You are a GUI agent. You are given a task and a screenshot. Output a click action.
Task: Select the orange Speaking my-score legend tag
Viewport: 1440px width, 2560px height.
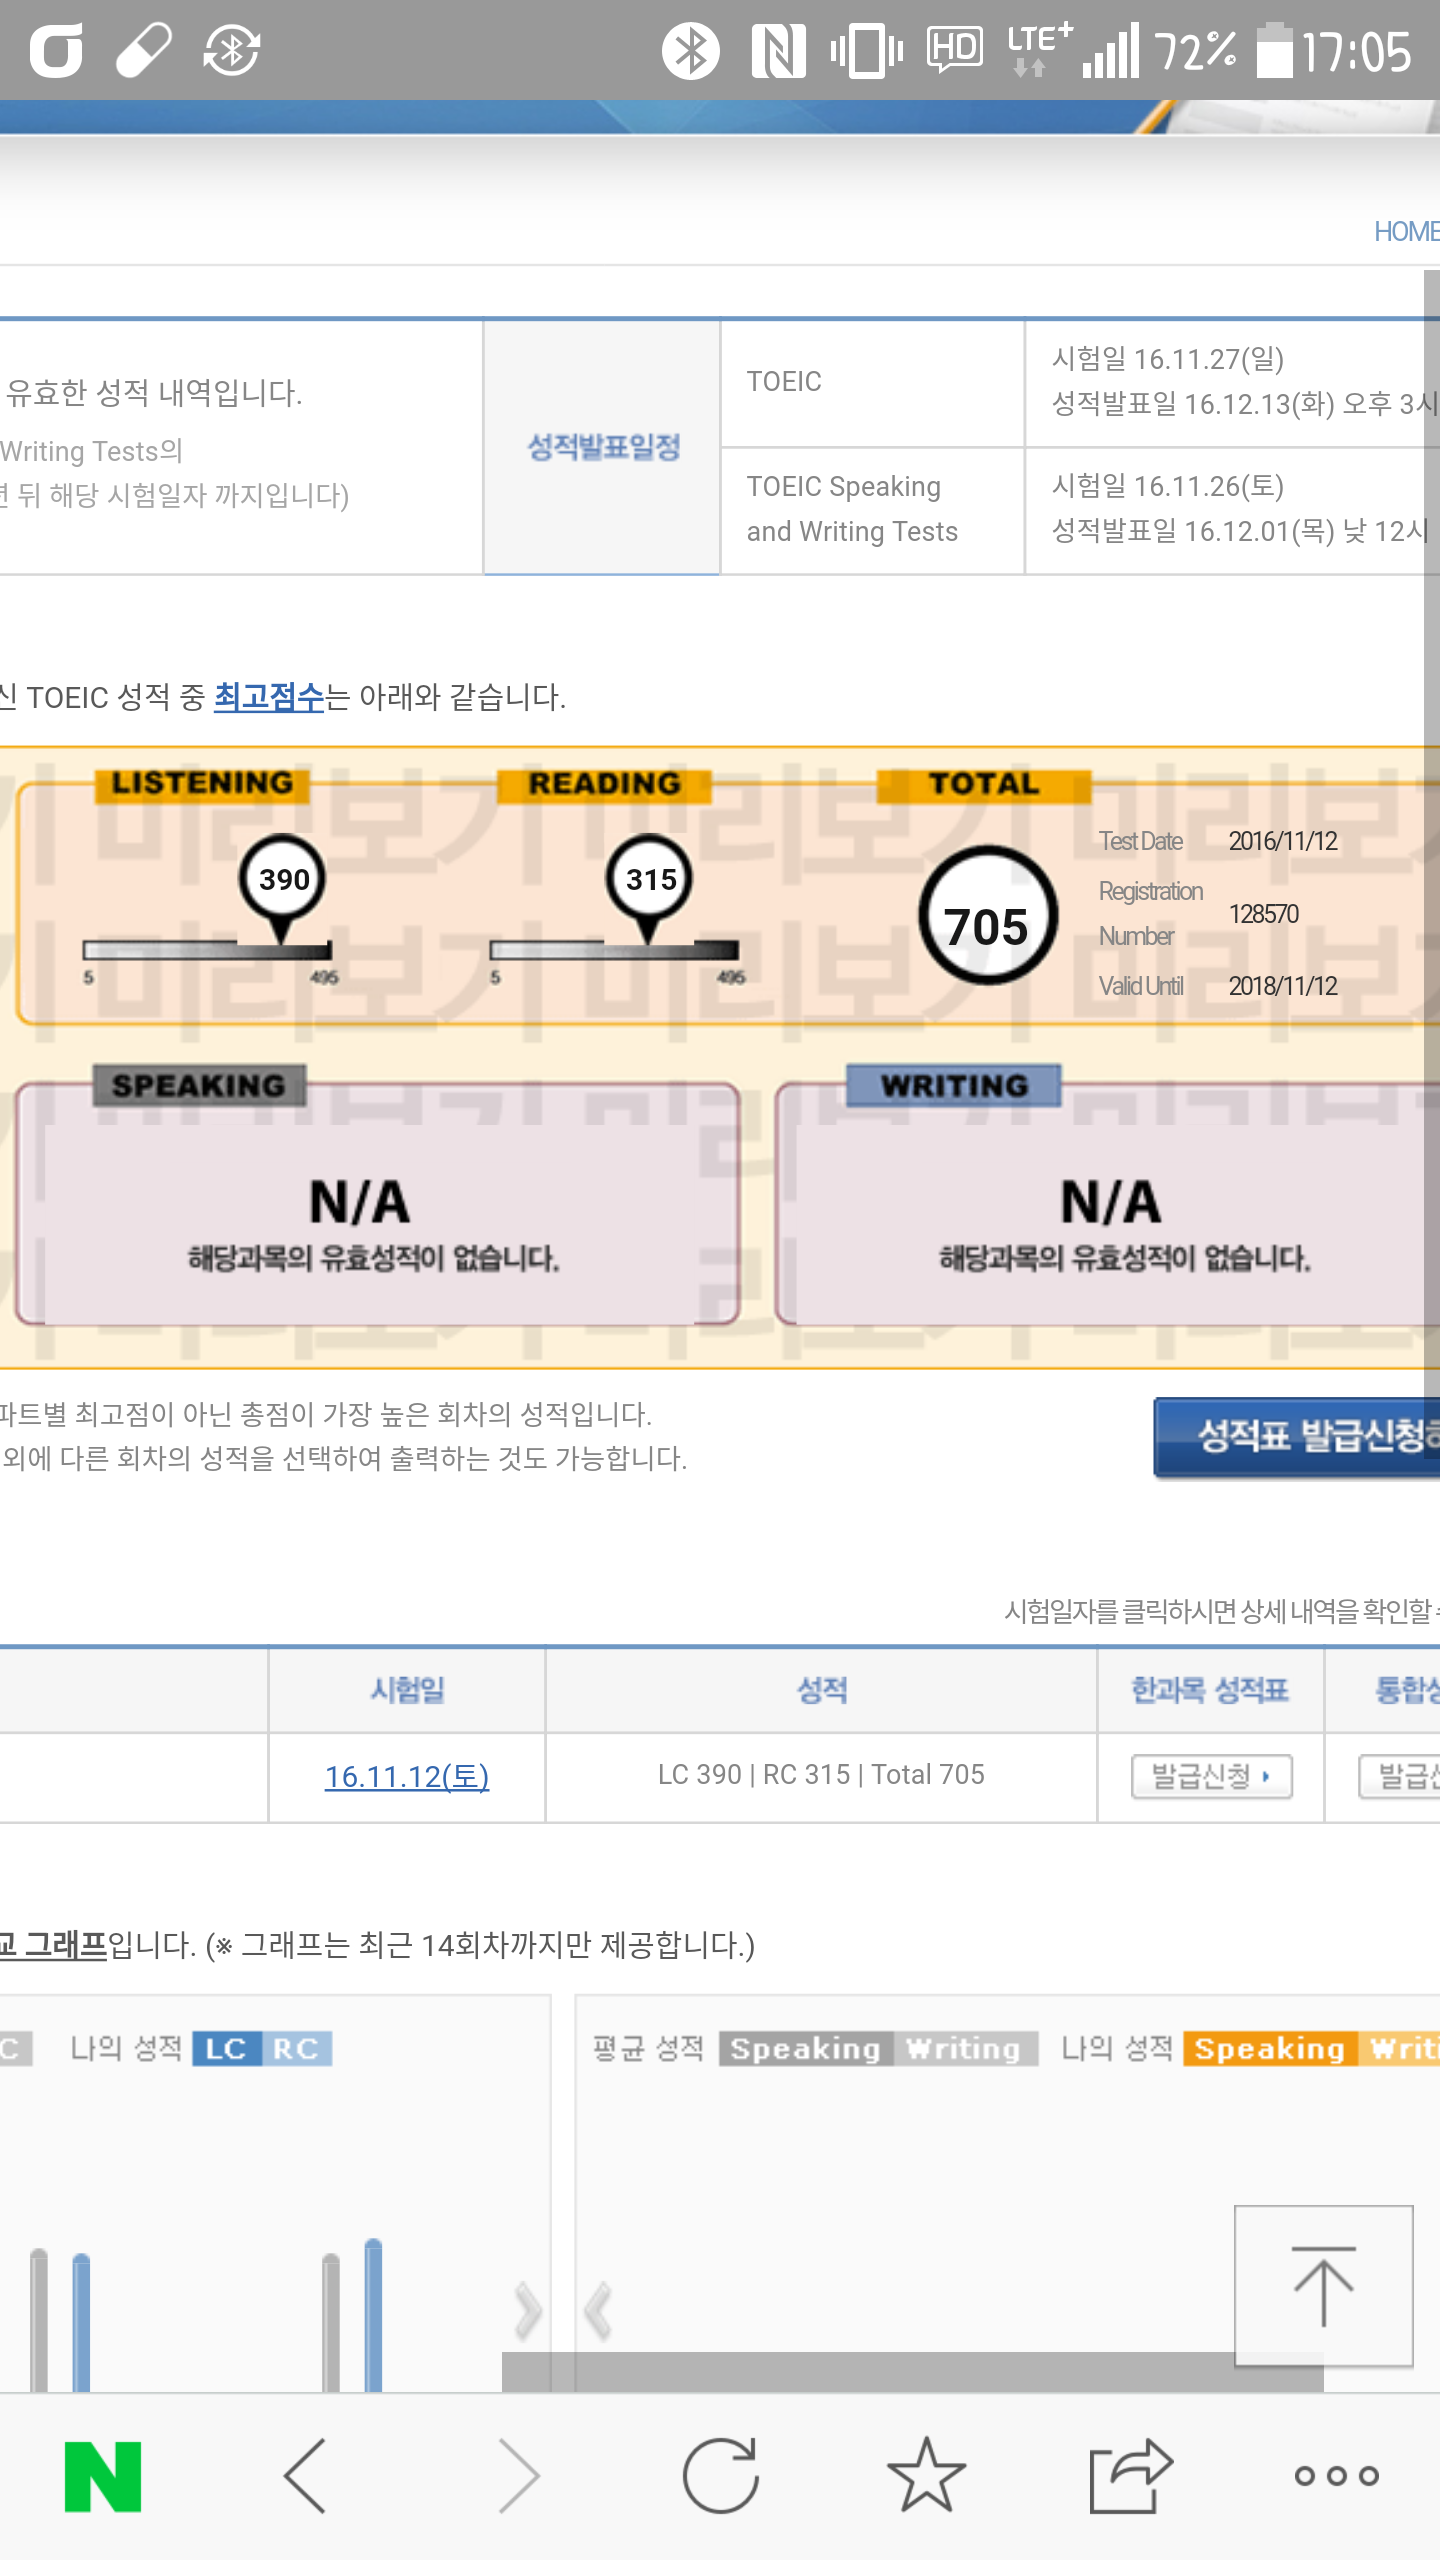(x=1270, y=2049)
